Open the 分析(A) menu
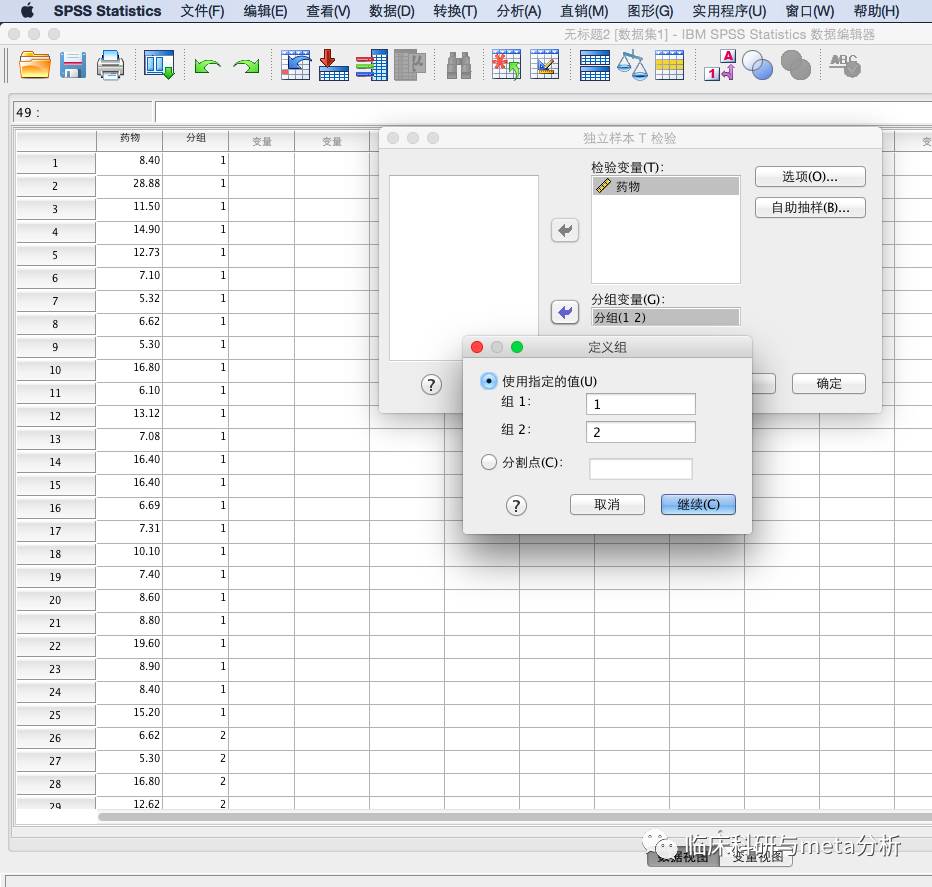The width and height of the screenshot is (932, 887). click(519, 11)
